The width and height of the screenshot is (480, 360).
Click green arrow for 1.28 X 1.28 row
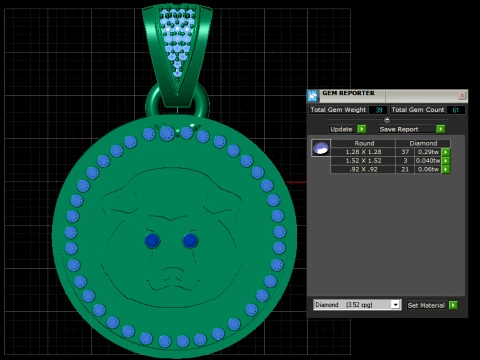click(446, 152)
